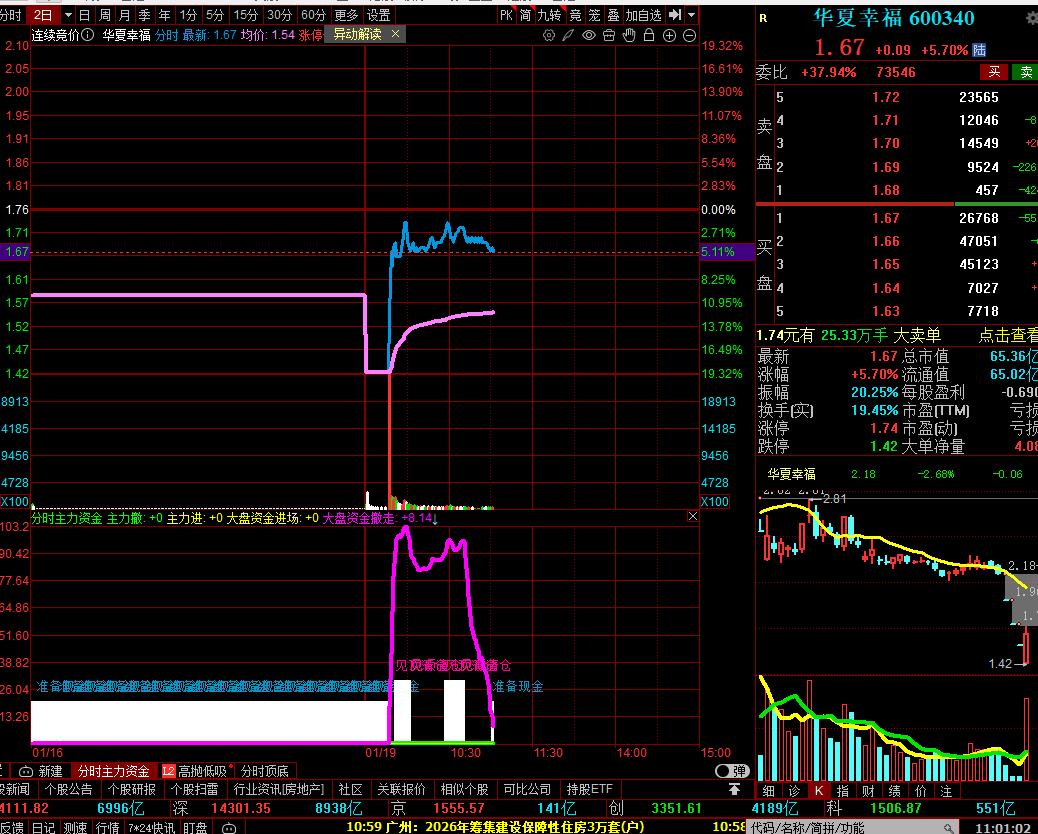The height and width of the screenshot is (834, 1038).
Task: Click robot icon in bottom status bar
Action: click(229, 828)
